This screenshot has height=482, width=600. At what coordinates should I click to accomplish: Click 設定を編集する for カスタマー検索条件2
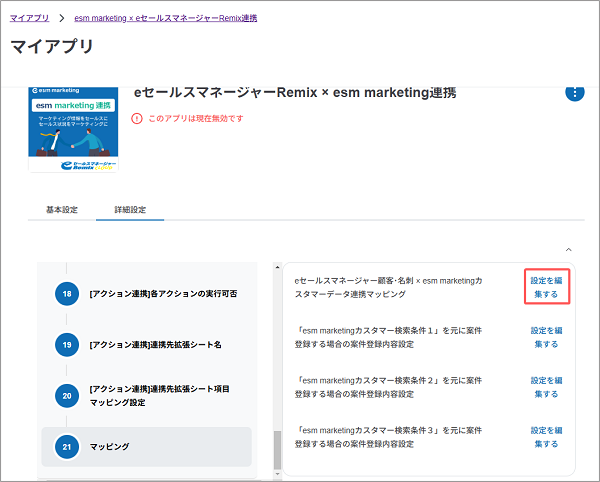[x=546, y=387]
